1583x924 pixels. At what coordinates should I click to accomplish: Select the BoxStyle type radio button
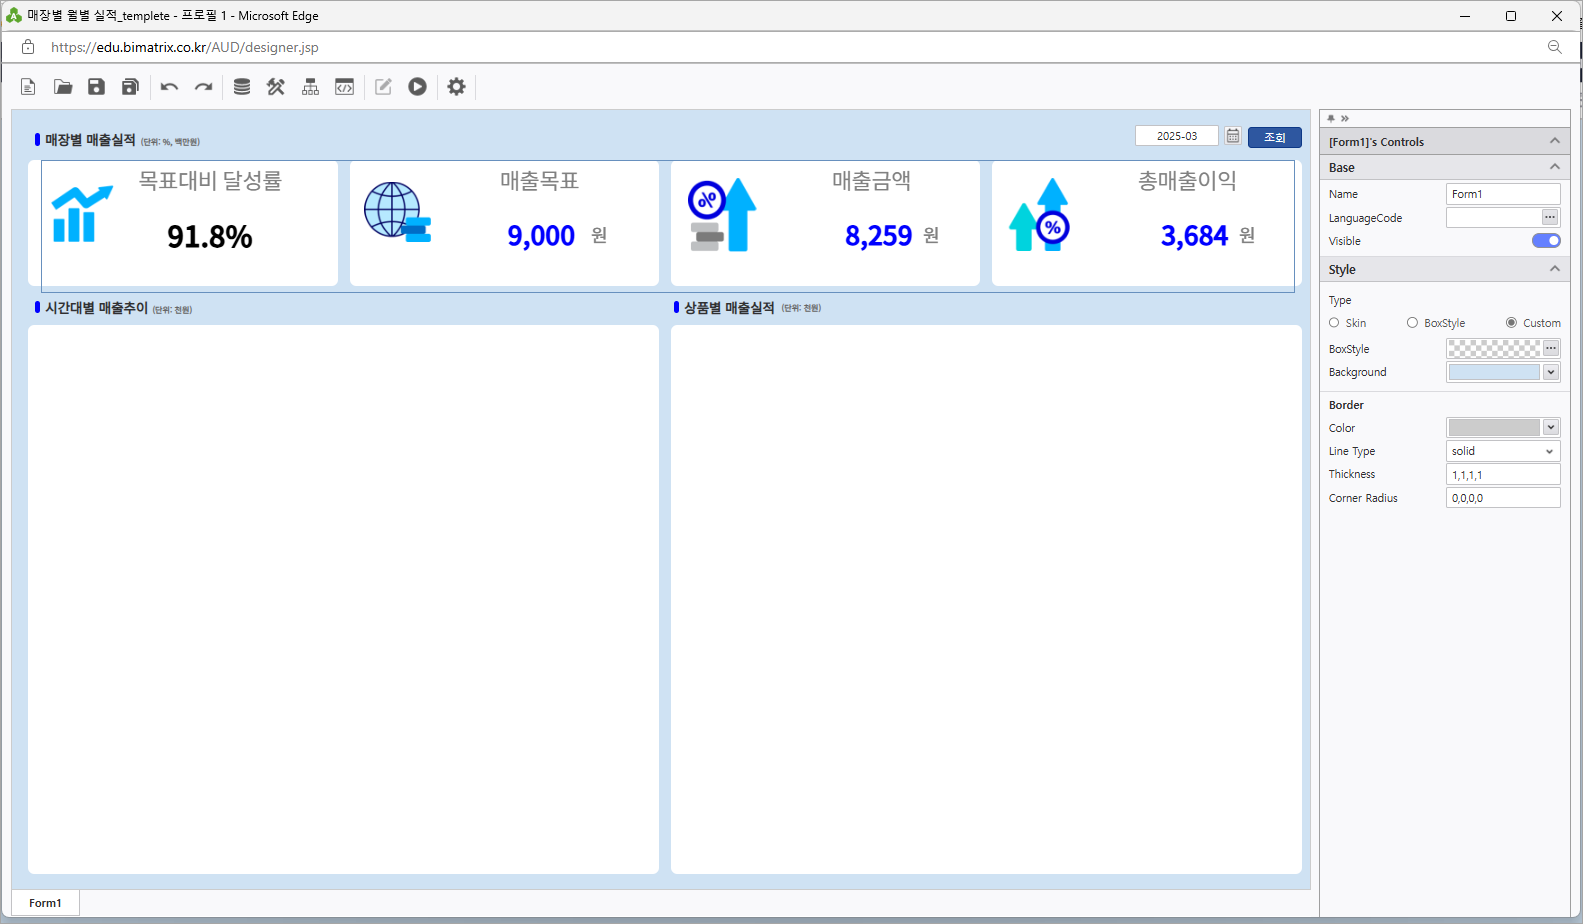[1412, 323]
